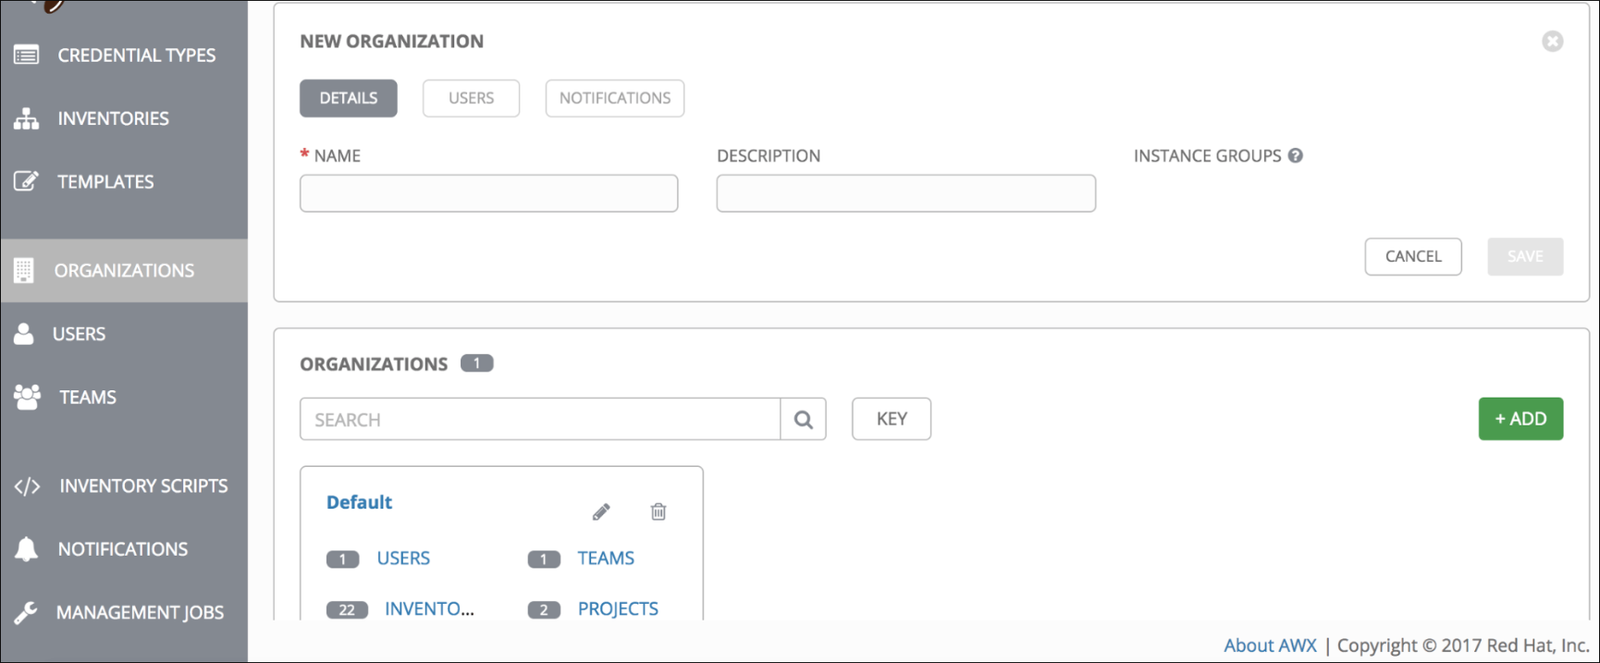This screenshot has height=663, width=1600.
Task: Click the Inventories sitemap icon
Action: [x=26, y=118]
